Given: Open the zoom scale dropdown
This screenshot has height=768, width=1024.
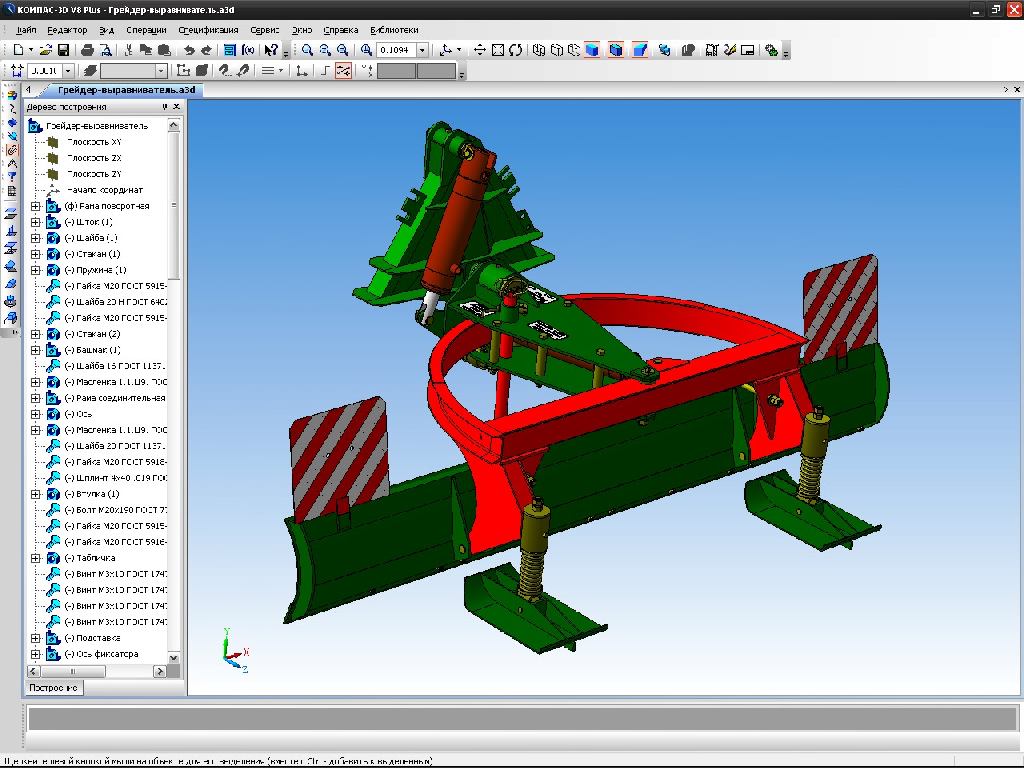Looking at the screenshot, I should tap(422, 50).
